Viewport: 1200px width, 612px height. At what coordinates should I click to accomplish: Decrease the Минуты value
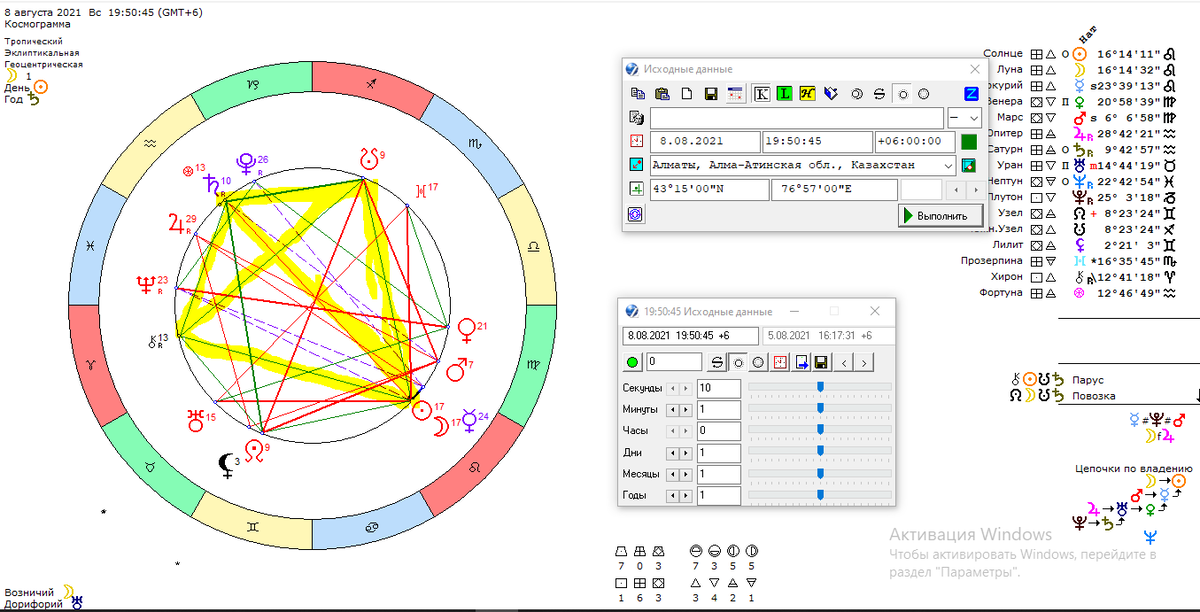coord(672,409)
